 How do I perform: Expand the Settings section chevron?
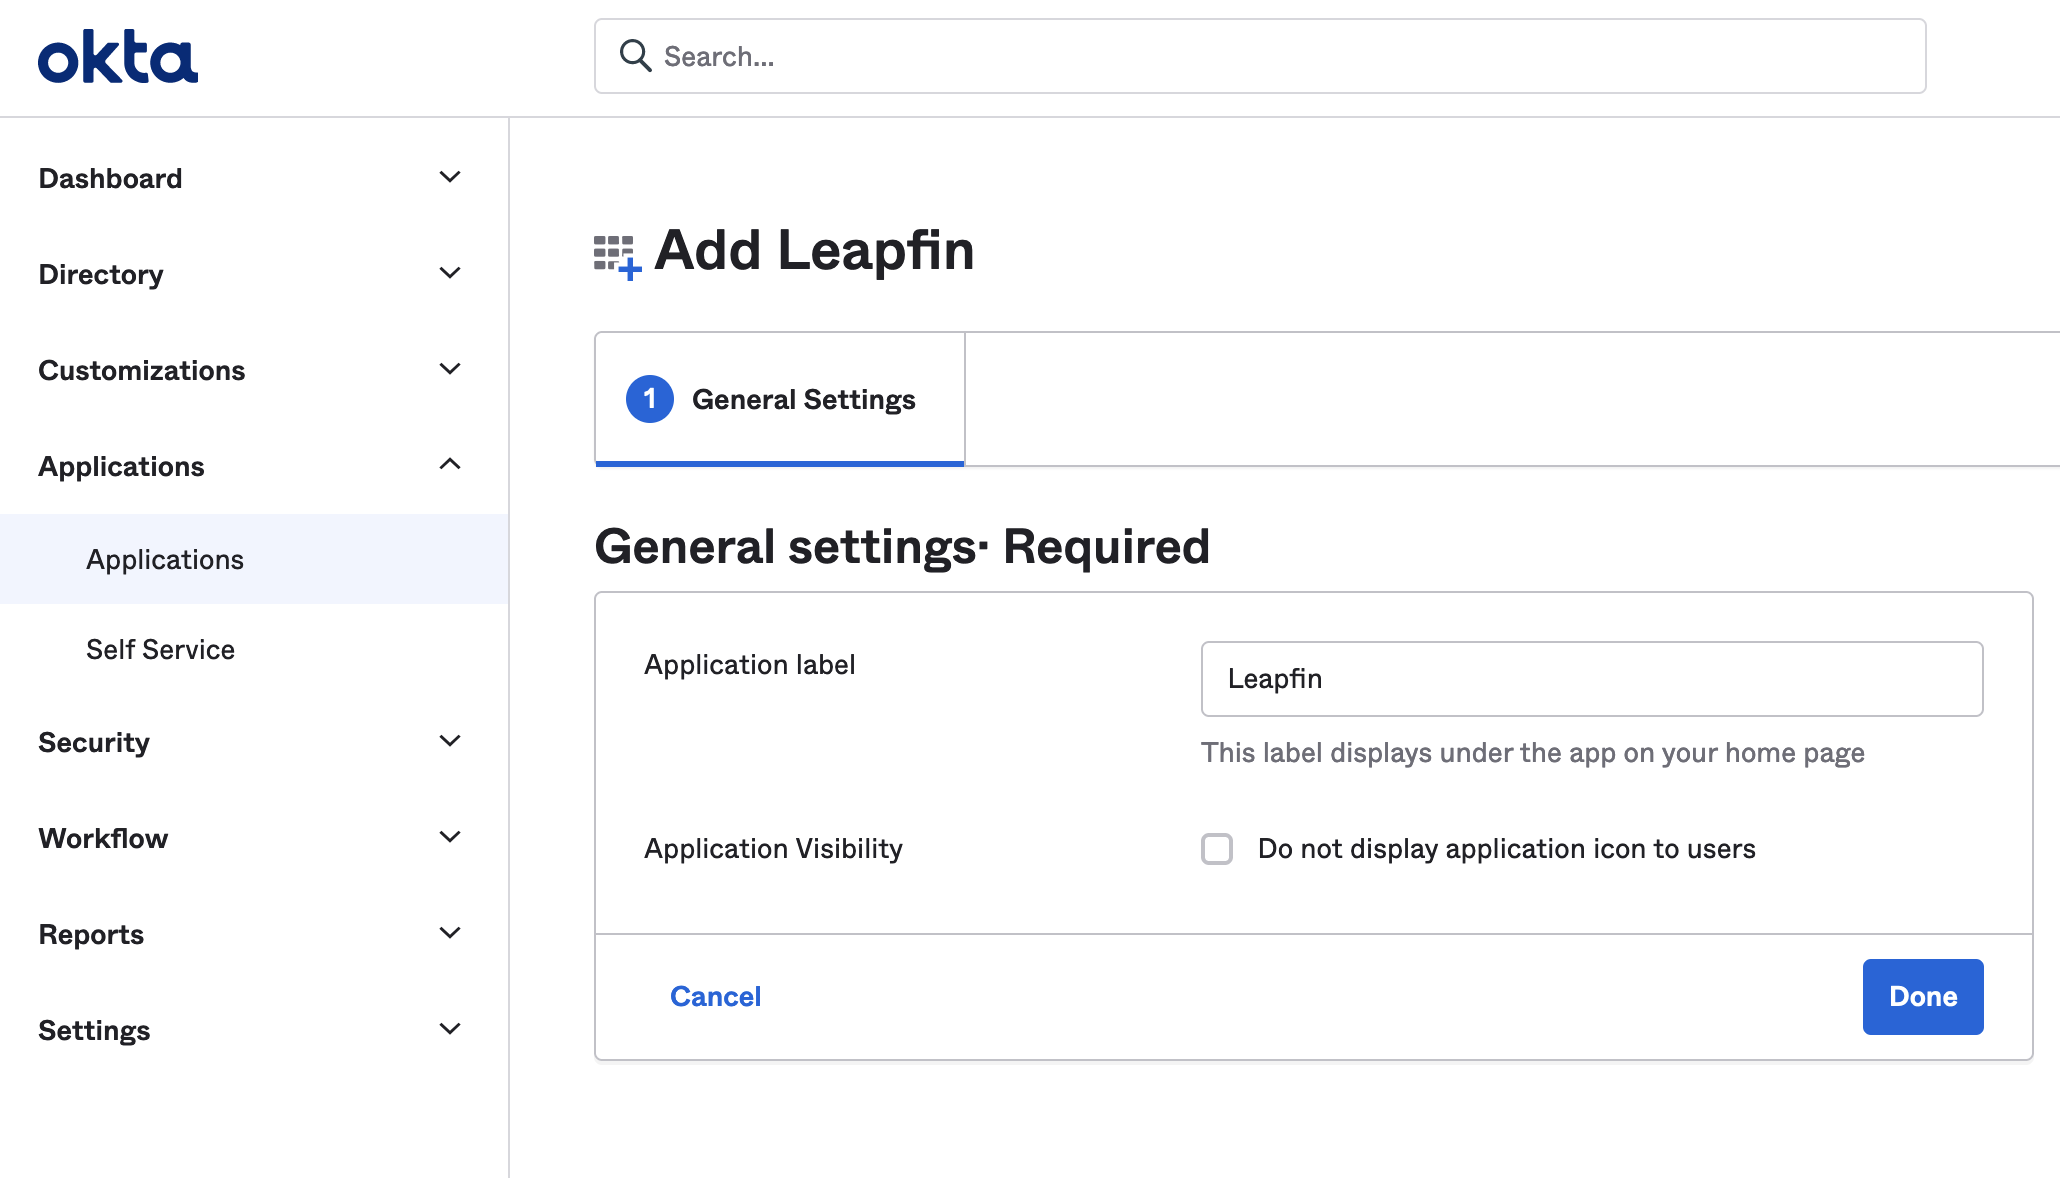click(450, 1029)
